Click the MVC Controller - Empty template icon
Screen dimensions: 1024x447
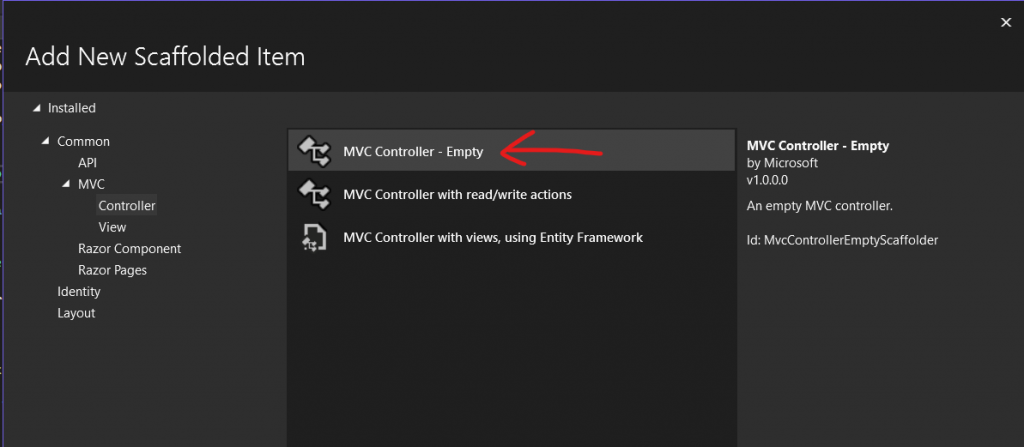(316, 152)
